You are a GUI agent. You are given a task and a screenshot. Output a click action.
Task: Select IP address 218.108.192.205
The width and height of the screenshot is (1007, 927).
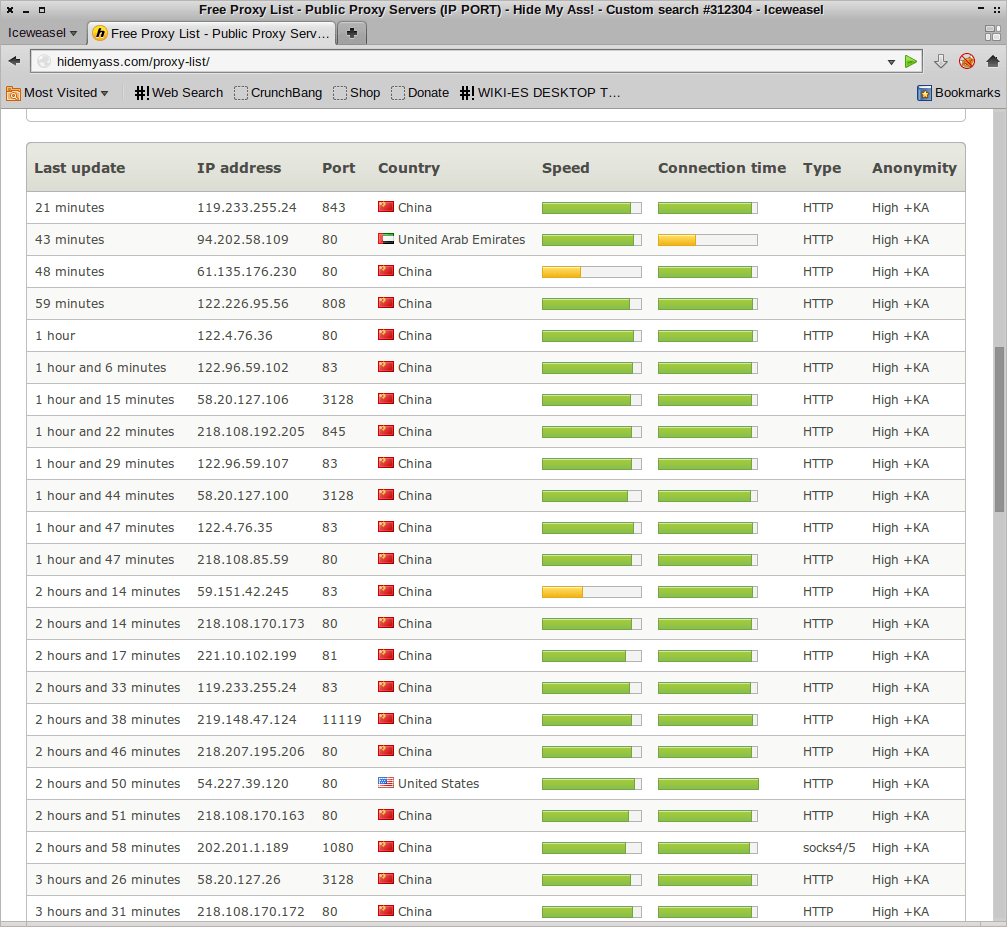(x=250, y=432)
